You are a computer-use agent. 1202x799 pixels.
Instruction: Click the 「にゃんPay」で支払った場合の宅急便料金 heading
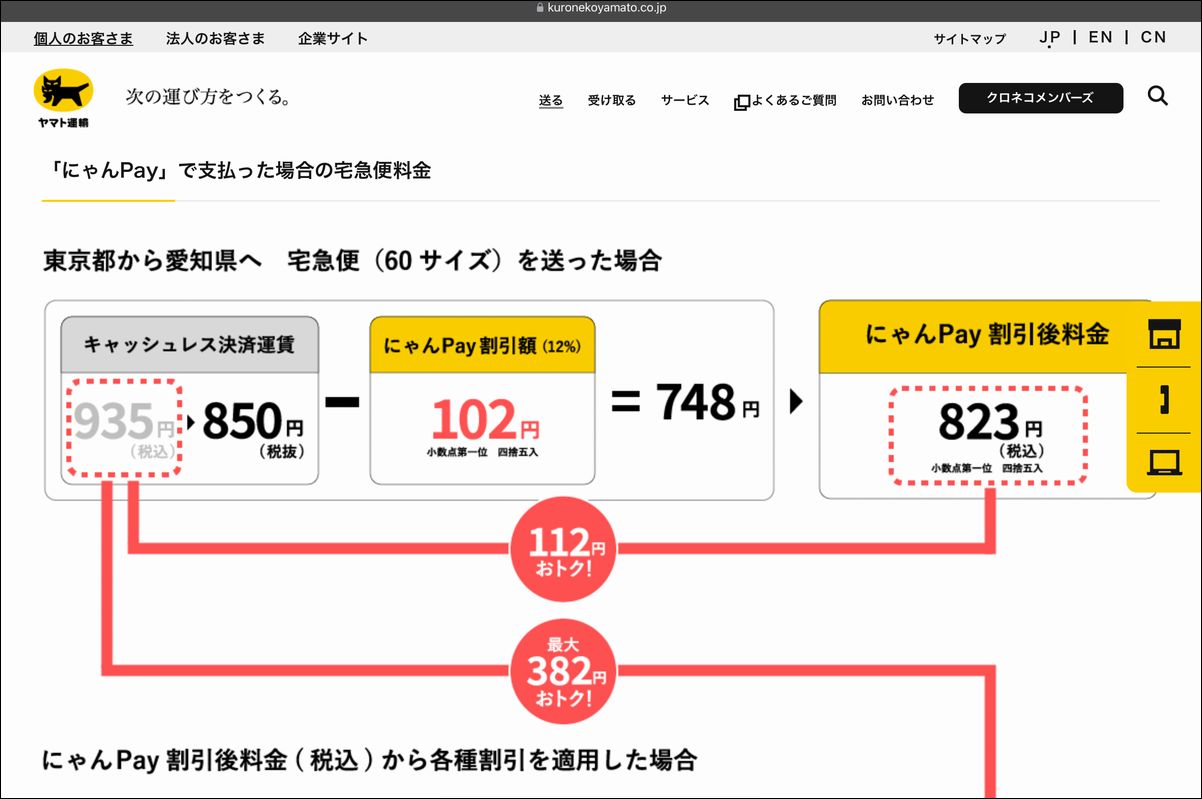[x=240, y=170]
